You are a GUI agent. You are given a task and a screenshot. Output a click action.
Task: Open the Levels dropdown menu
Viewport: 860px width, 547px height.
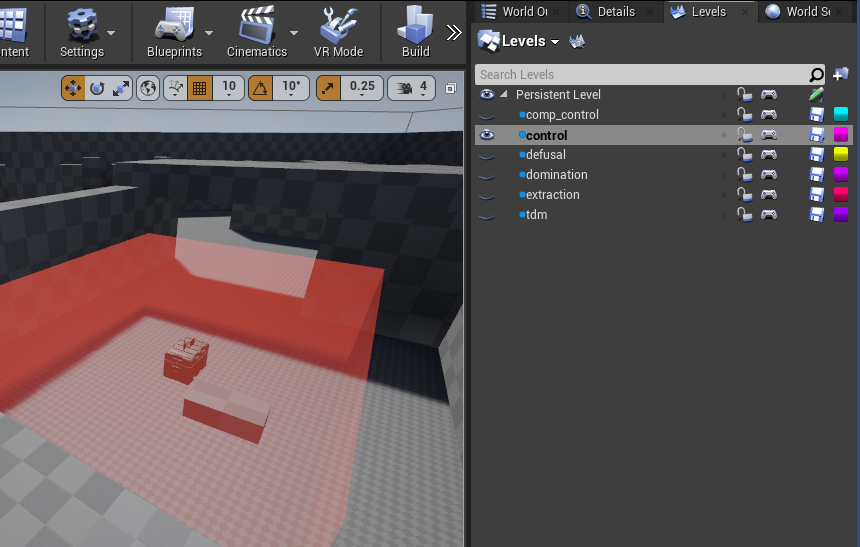(518, 41)
